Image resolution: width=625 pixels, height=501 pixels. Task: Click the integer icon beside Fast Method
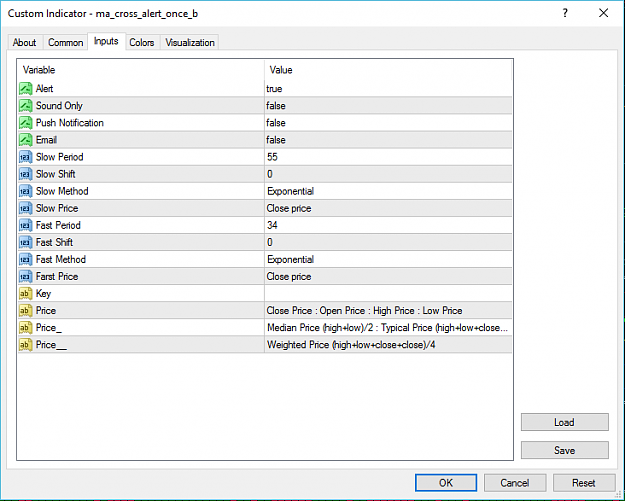point(26,259)
